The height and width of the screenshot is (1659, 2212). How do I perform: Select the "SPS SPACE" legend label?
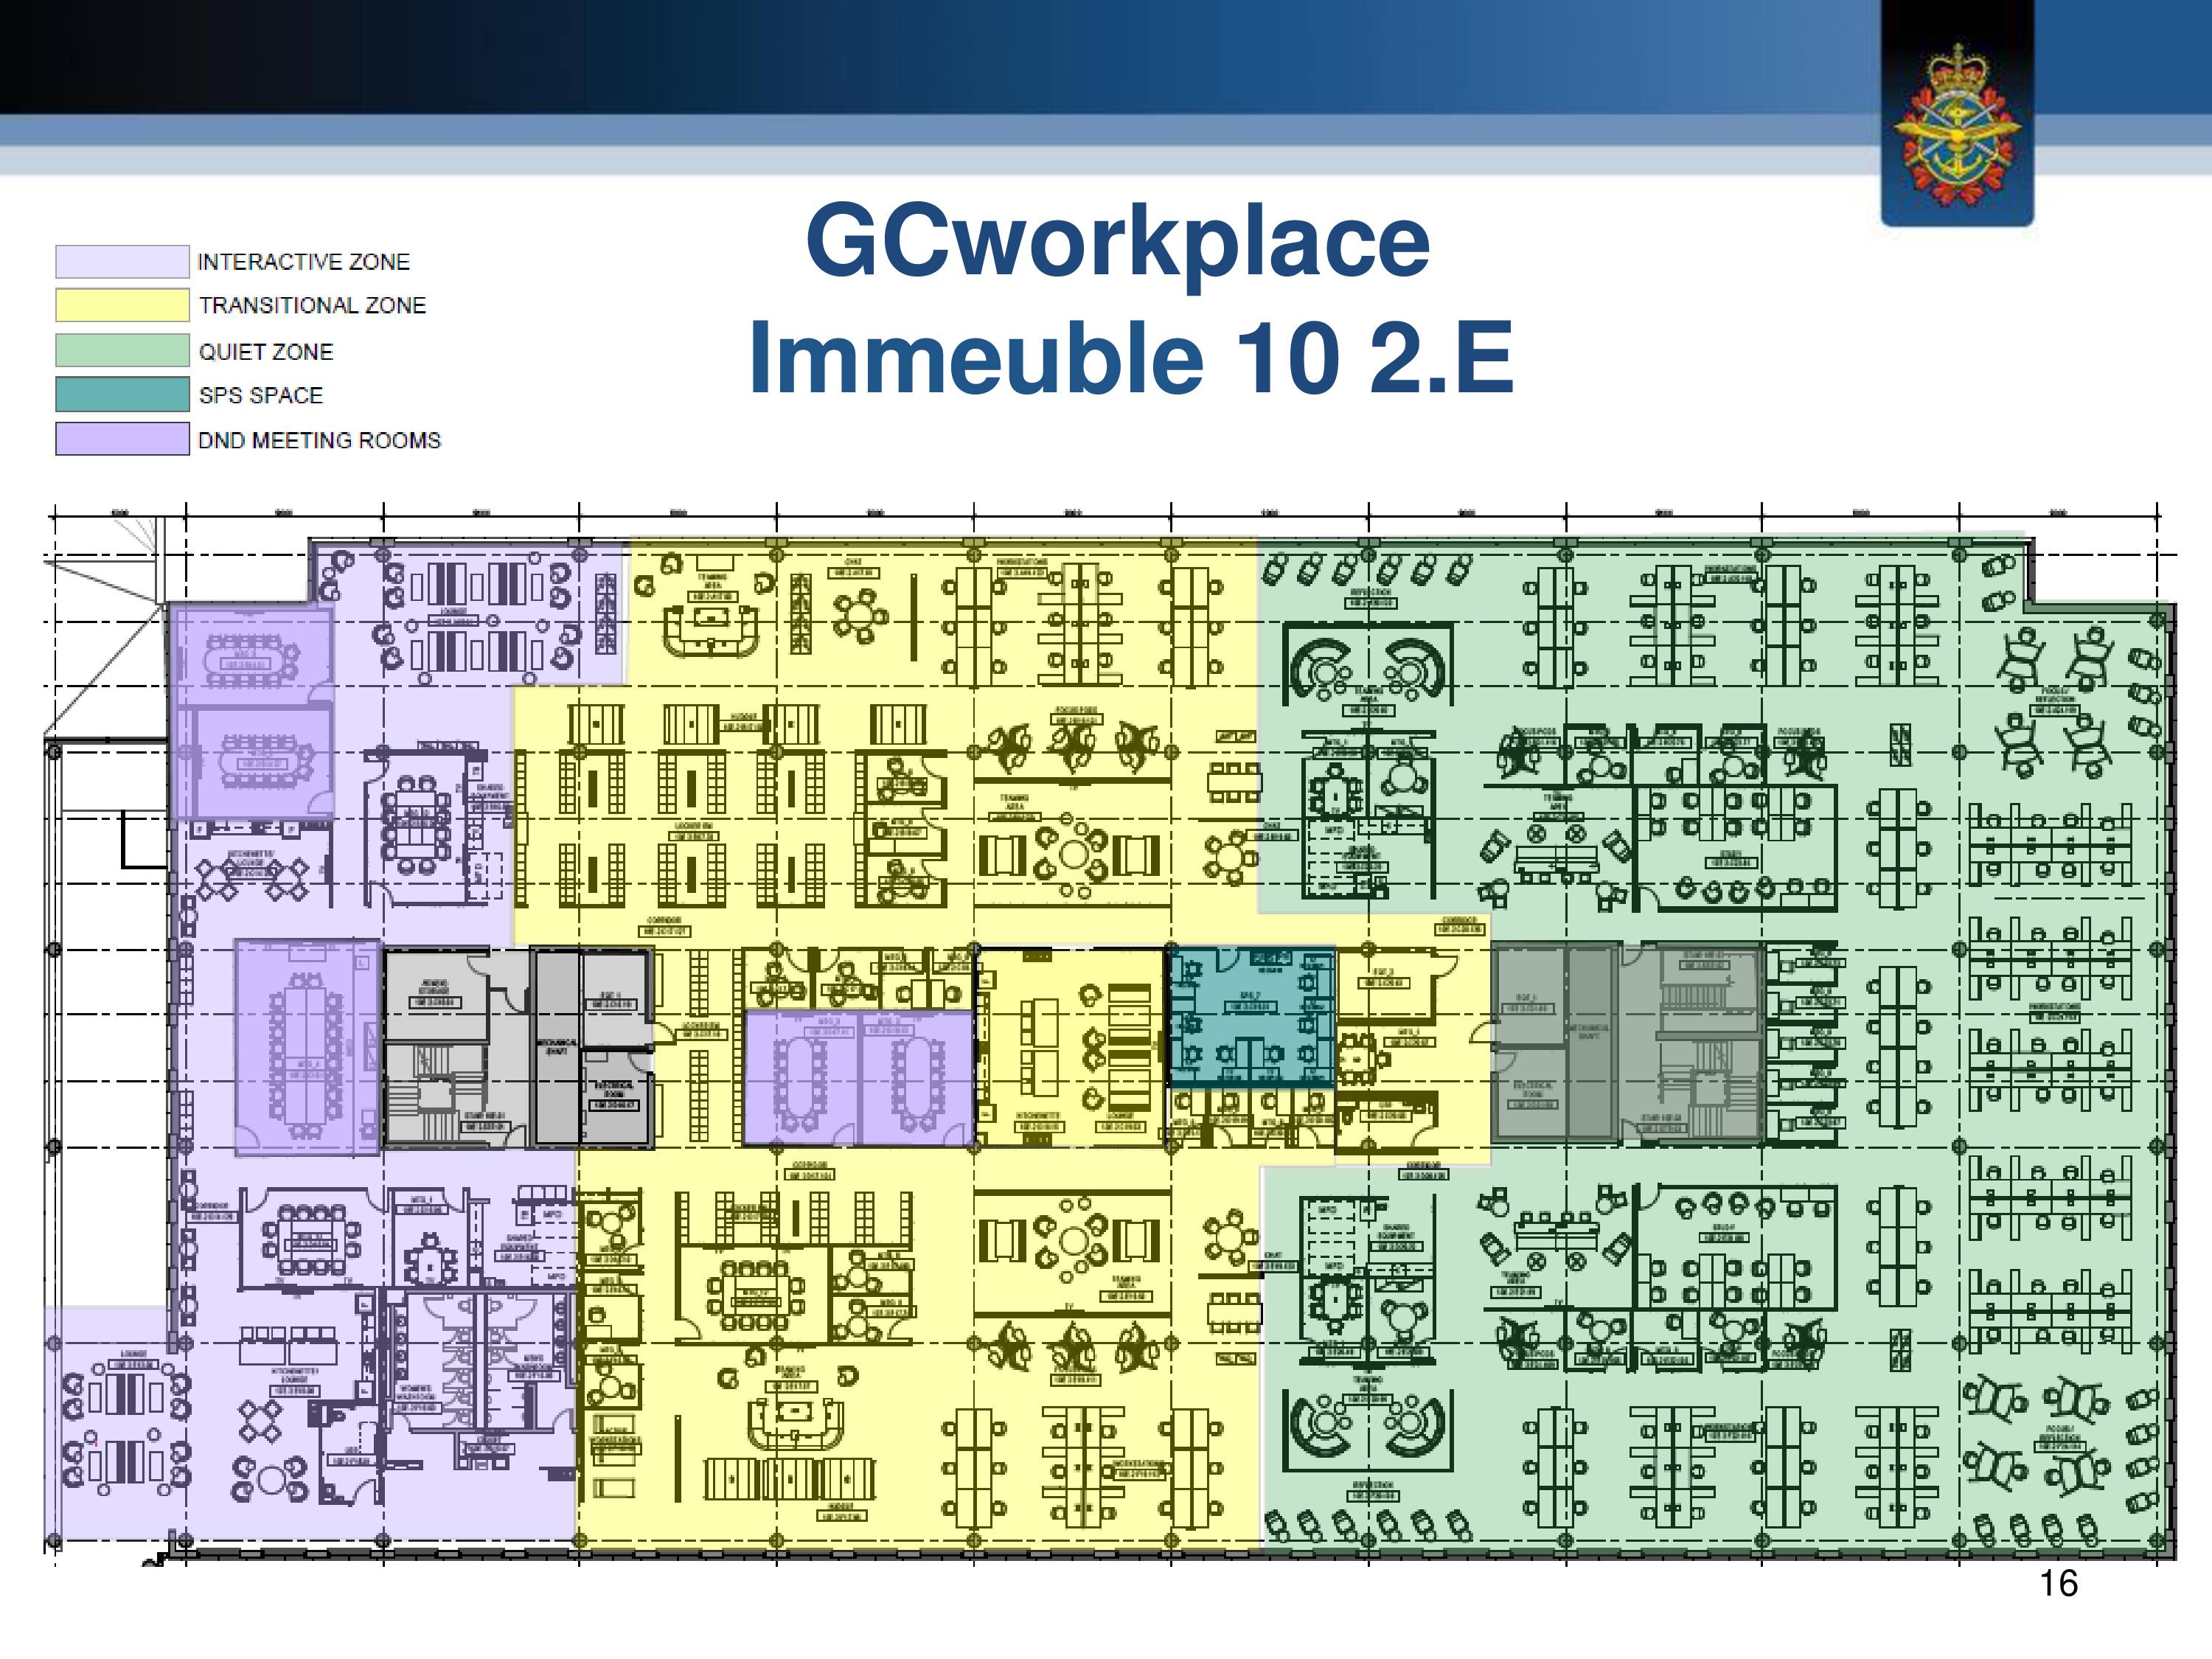pos(261,395)
